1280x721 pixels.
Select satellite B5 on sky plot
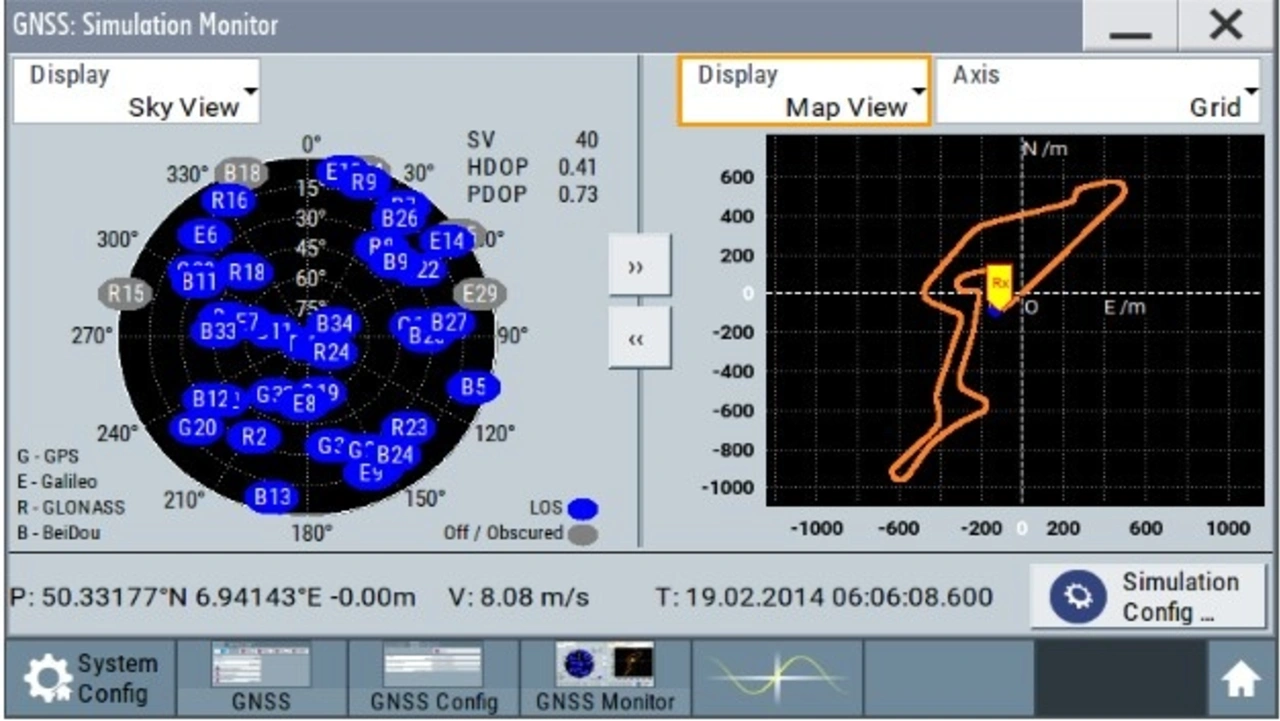coord(473,387)
